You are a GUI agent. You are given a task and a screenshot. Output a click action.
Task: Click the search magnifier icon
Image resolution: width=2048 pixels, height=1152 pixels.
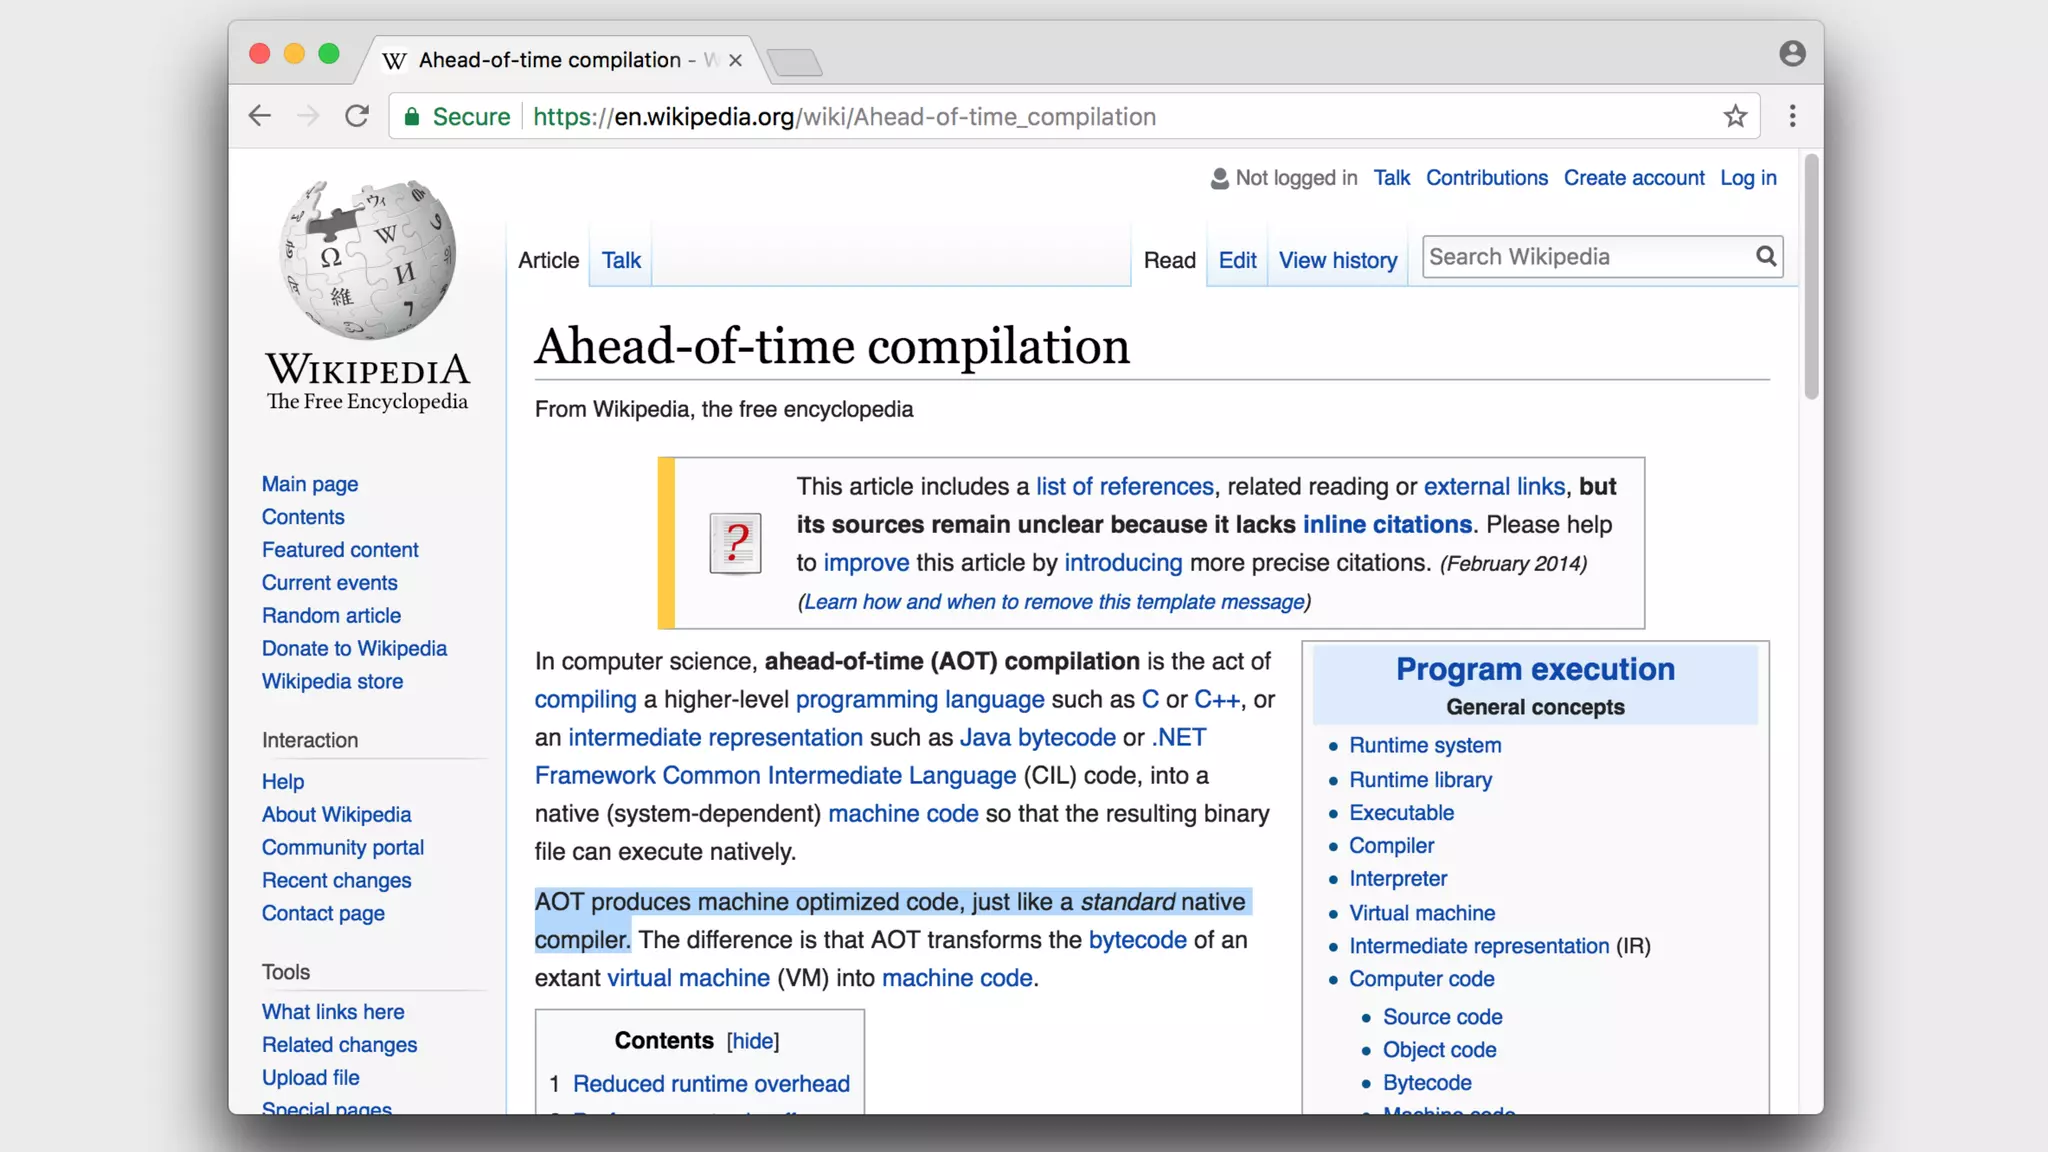click(1766, 257)
